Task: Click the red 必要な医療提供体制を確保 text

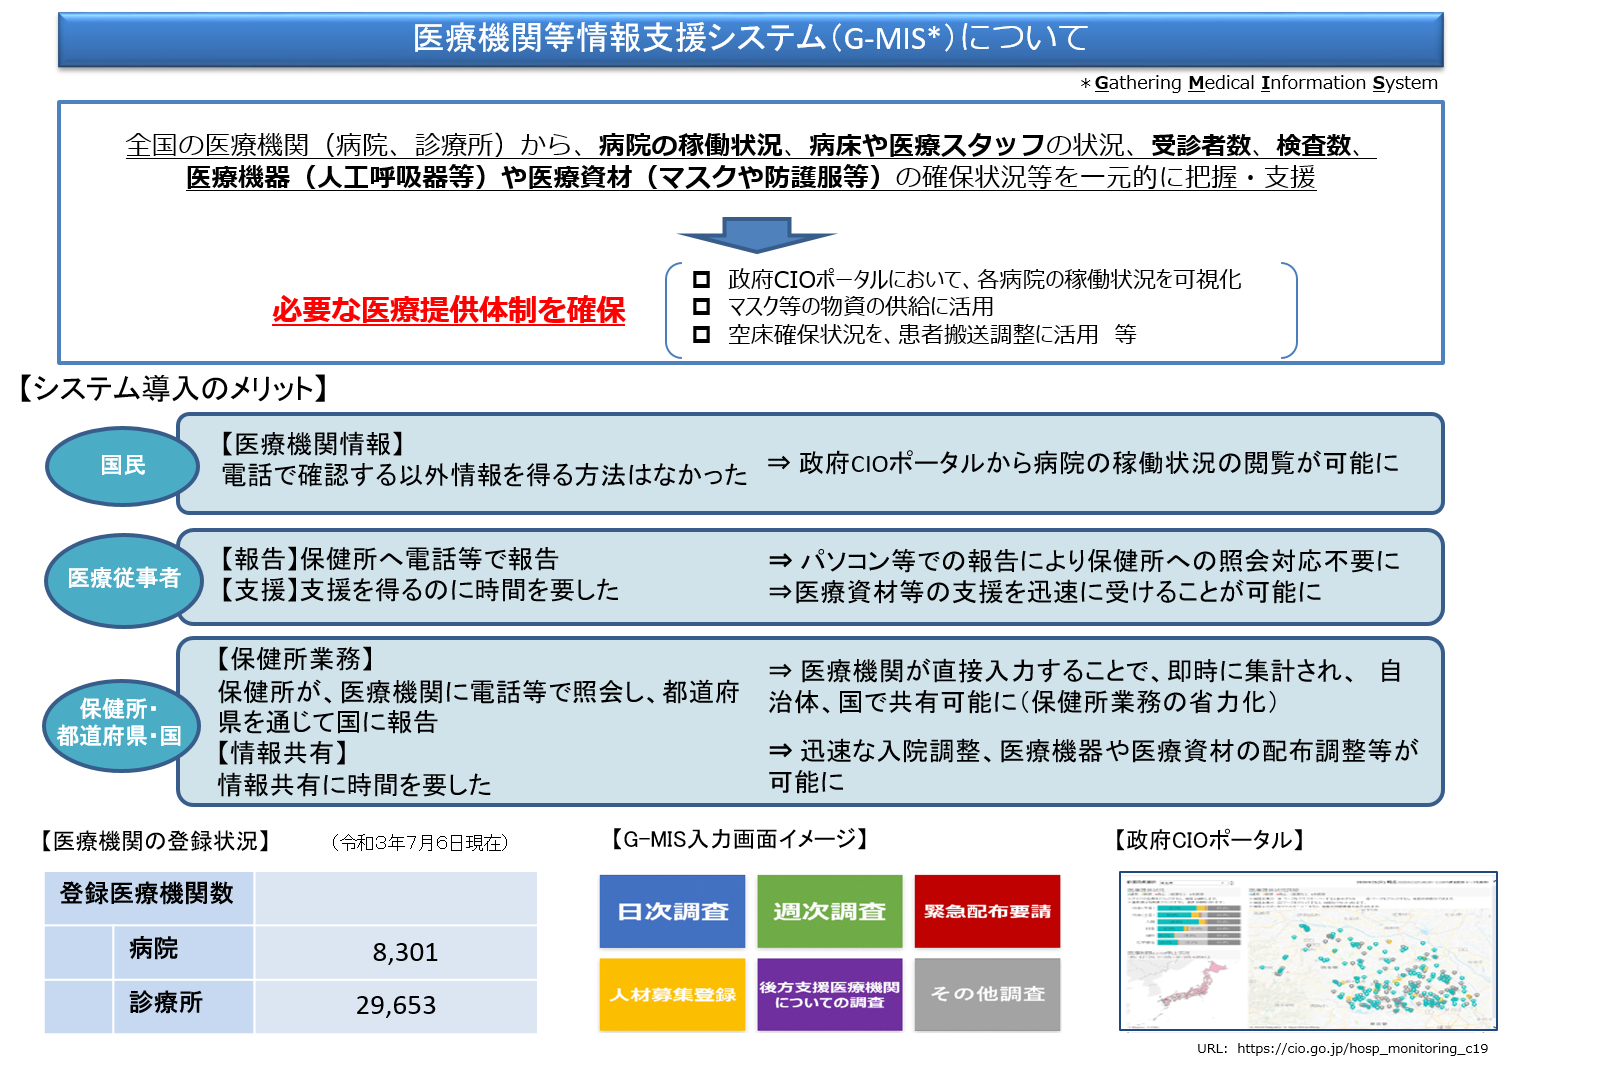Action: [448, 310]
